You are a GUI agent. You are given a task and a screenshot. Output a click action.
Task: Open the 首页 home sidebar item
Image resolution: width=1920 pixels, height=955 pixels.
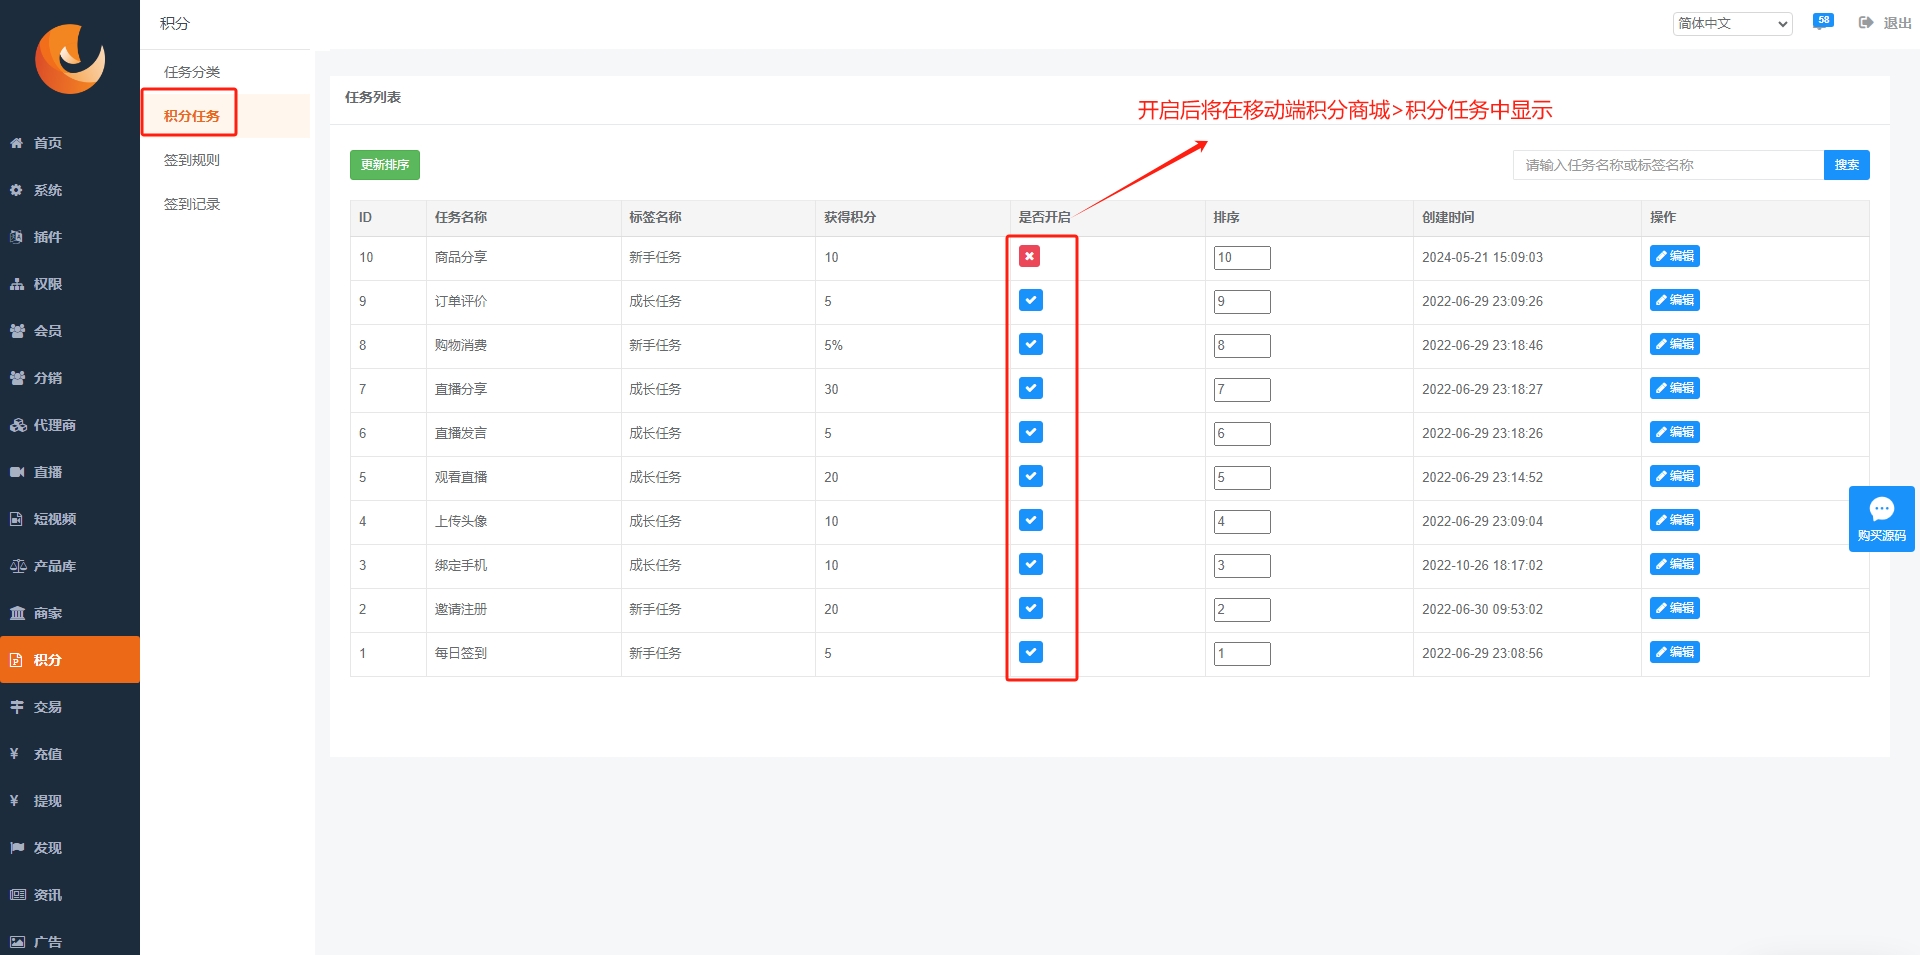pyautogui.click(x=70, y=143)
